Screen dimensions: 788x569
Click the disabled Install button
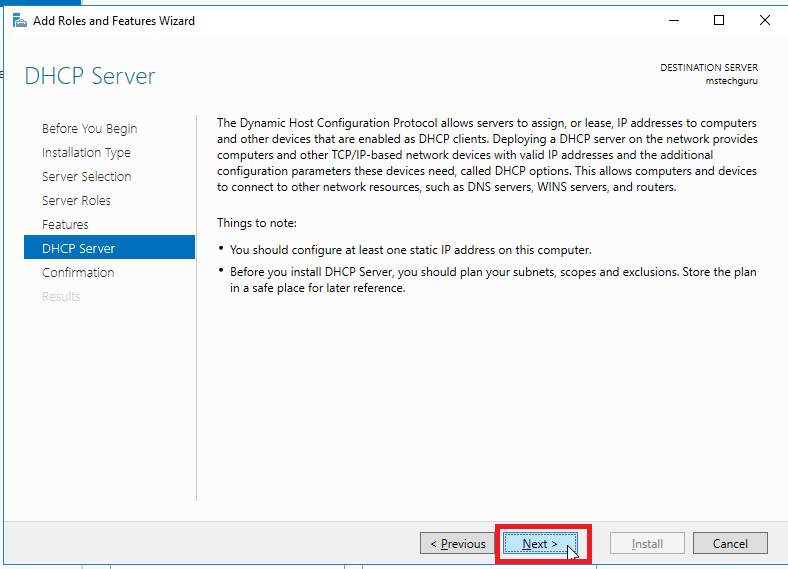point(647,543)
